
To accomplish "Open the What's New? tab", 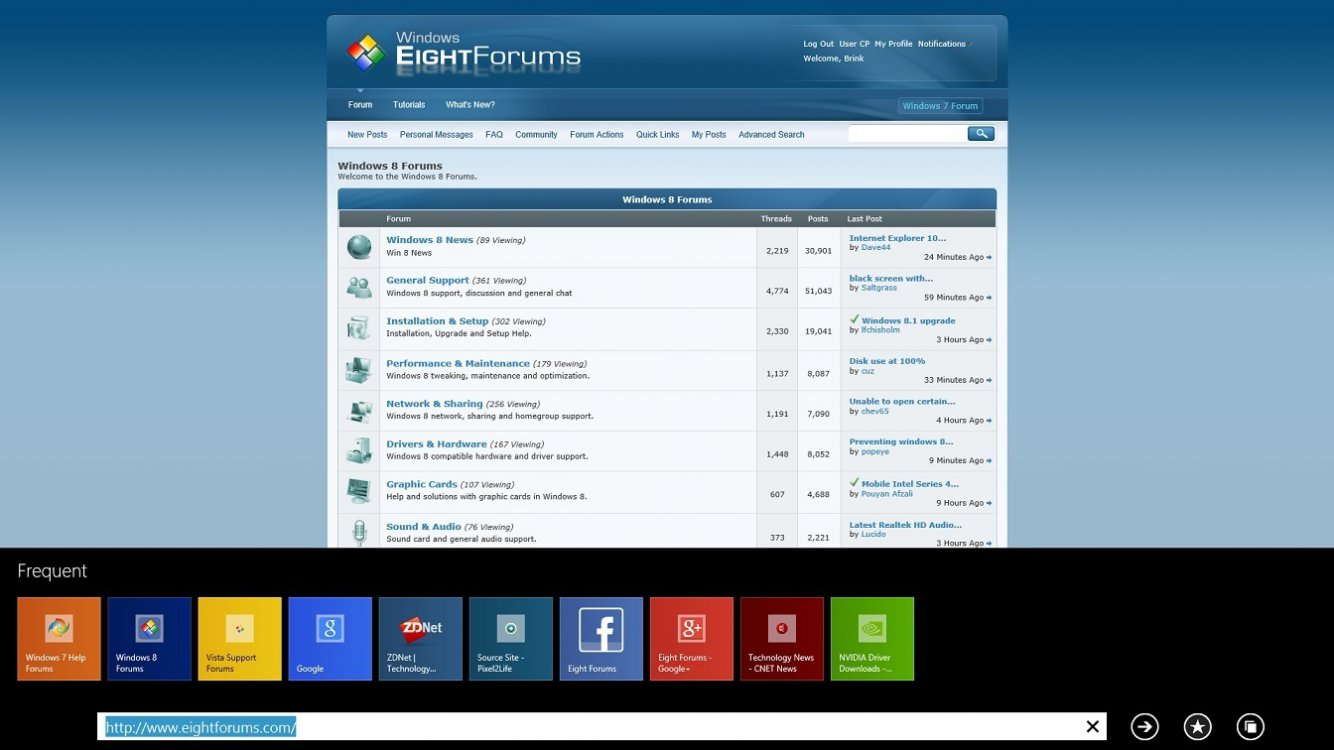I will click(470, 105).
